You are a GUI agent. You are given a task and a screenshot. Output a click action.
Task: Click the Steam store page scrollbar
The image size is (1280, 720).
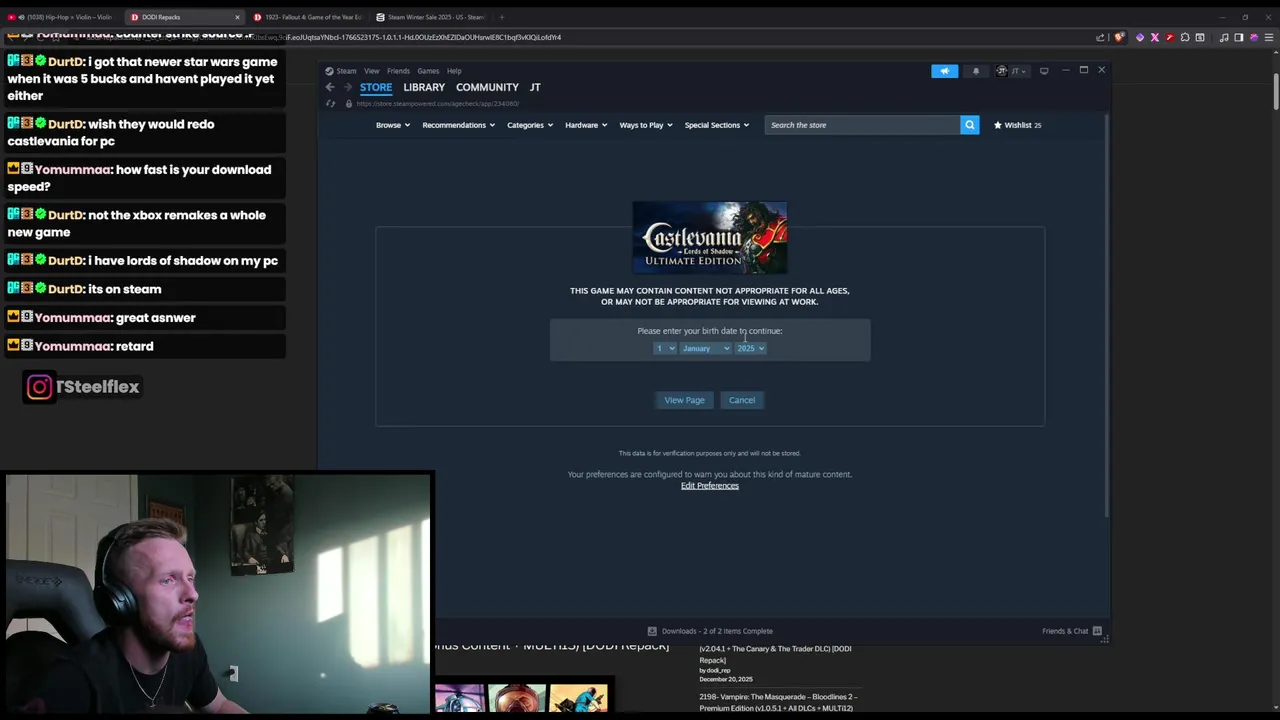coord(1106,315)
